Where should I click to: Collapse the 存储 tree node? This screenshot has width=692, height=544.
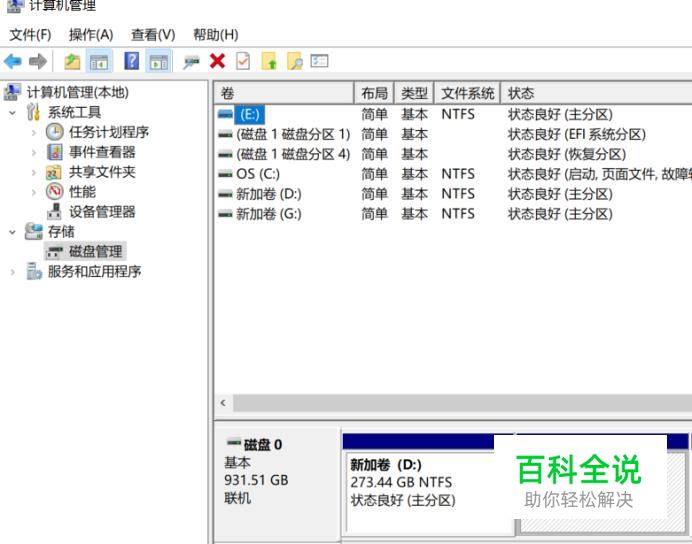pos(12,232)
